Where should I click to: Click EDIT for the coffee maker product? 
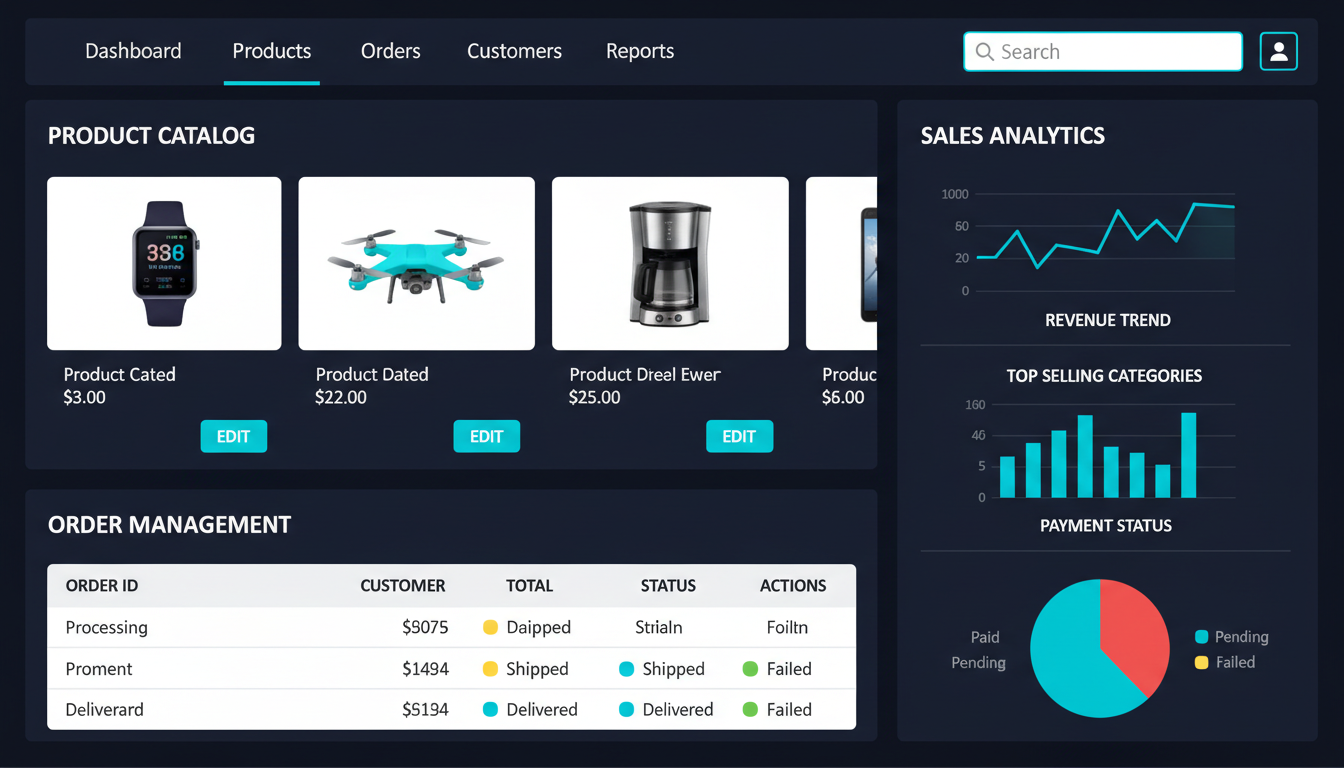(739, 436)
